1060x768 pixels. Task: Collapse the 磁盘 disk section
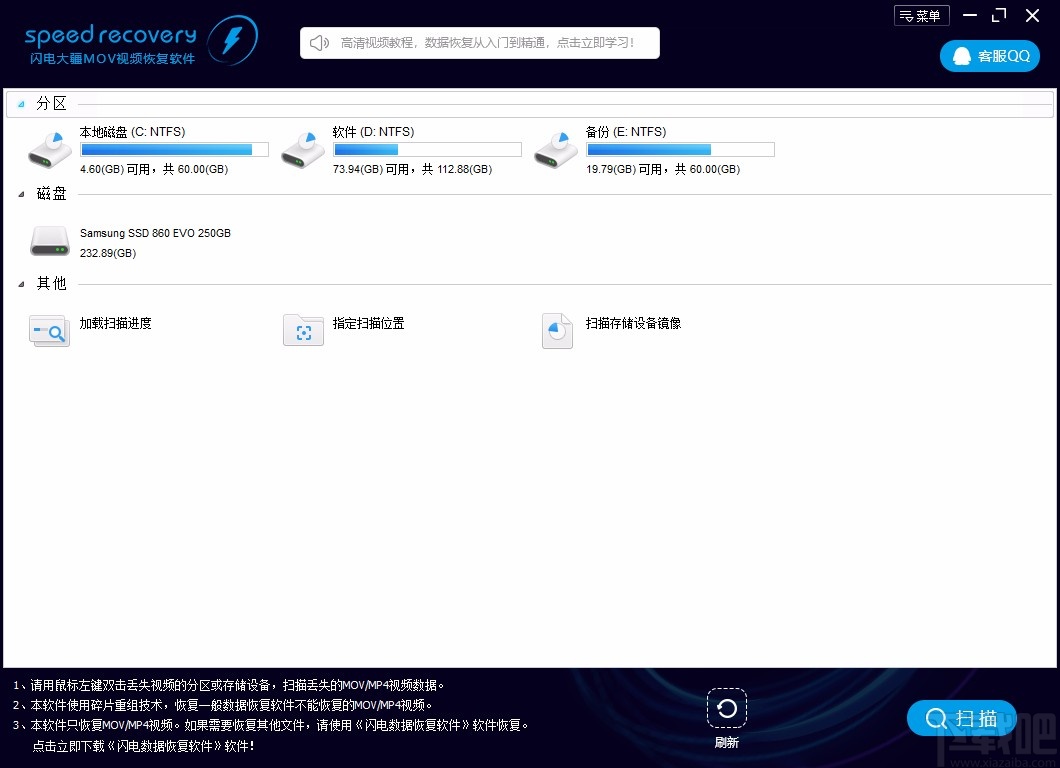(x=22, y=193)
